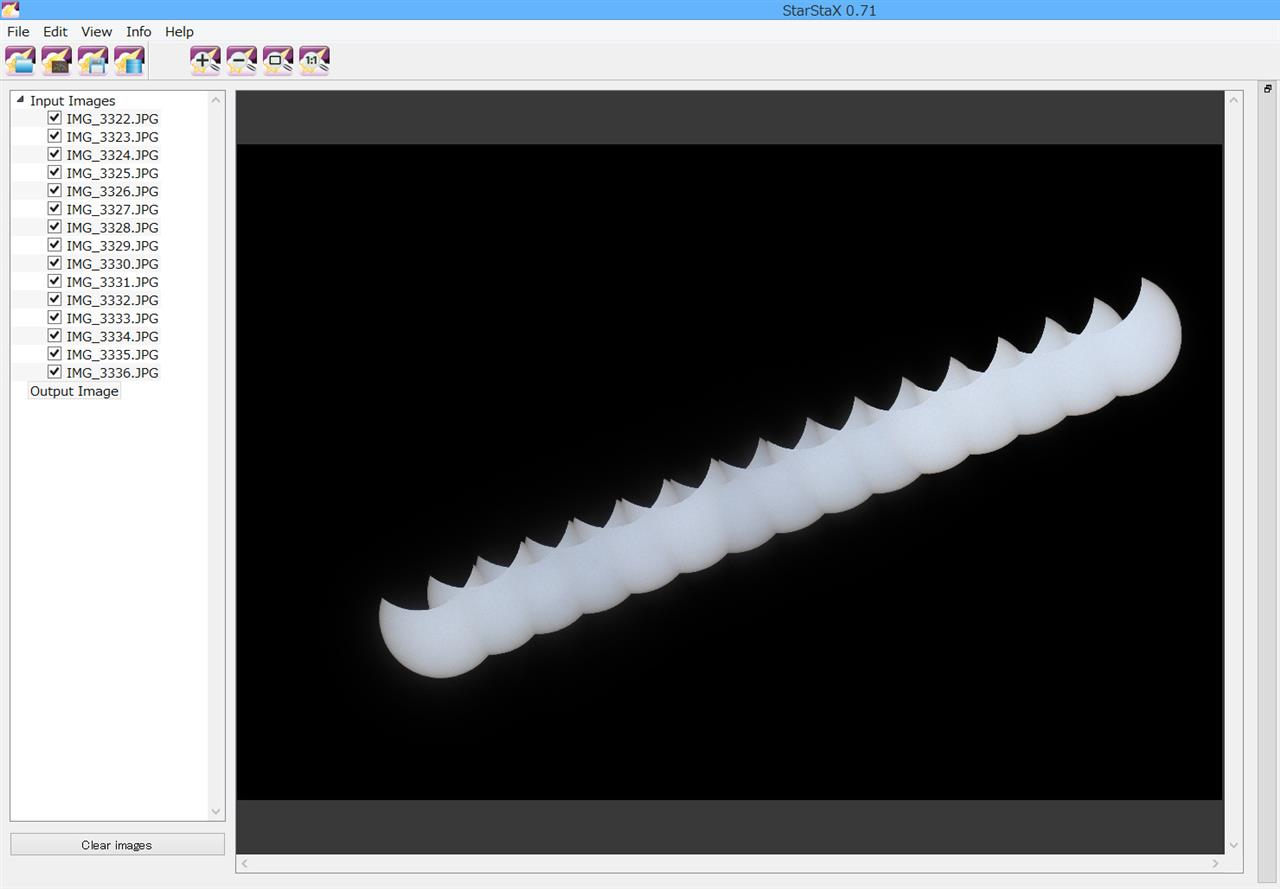This screenshot has width=1280, height=889.
Task: Select the IMG_3331.JPG file name
Action: [112, 282]
